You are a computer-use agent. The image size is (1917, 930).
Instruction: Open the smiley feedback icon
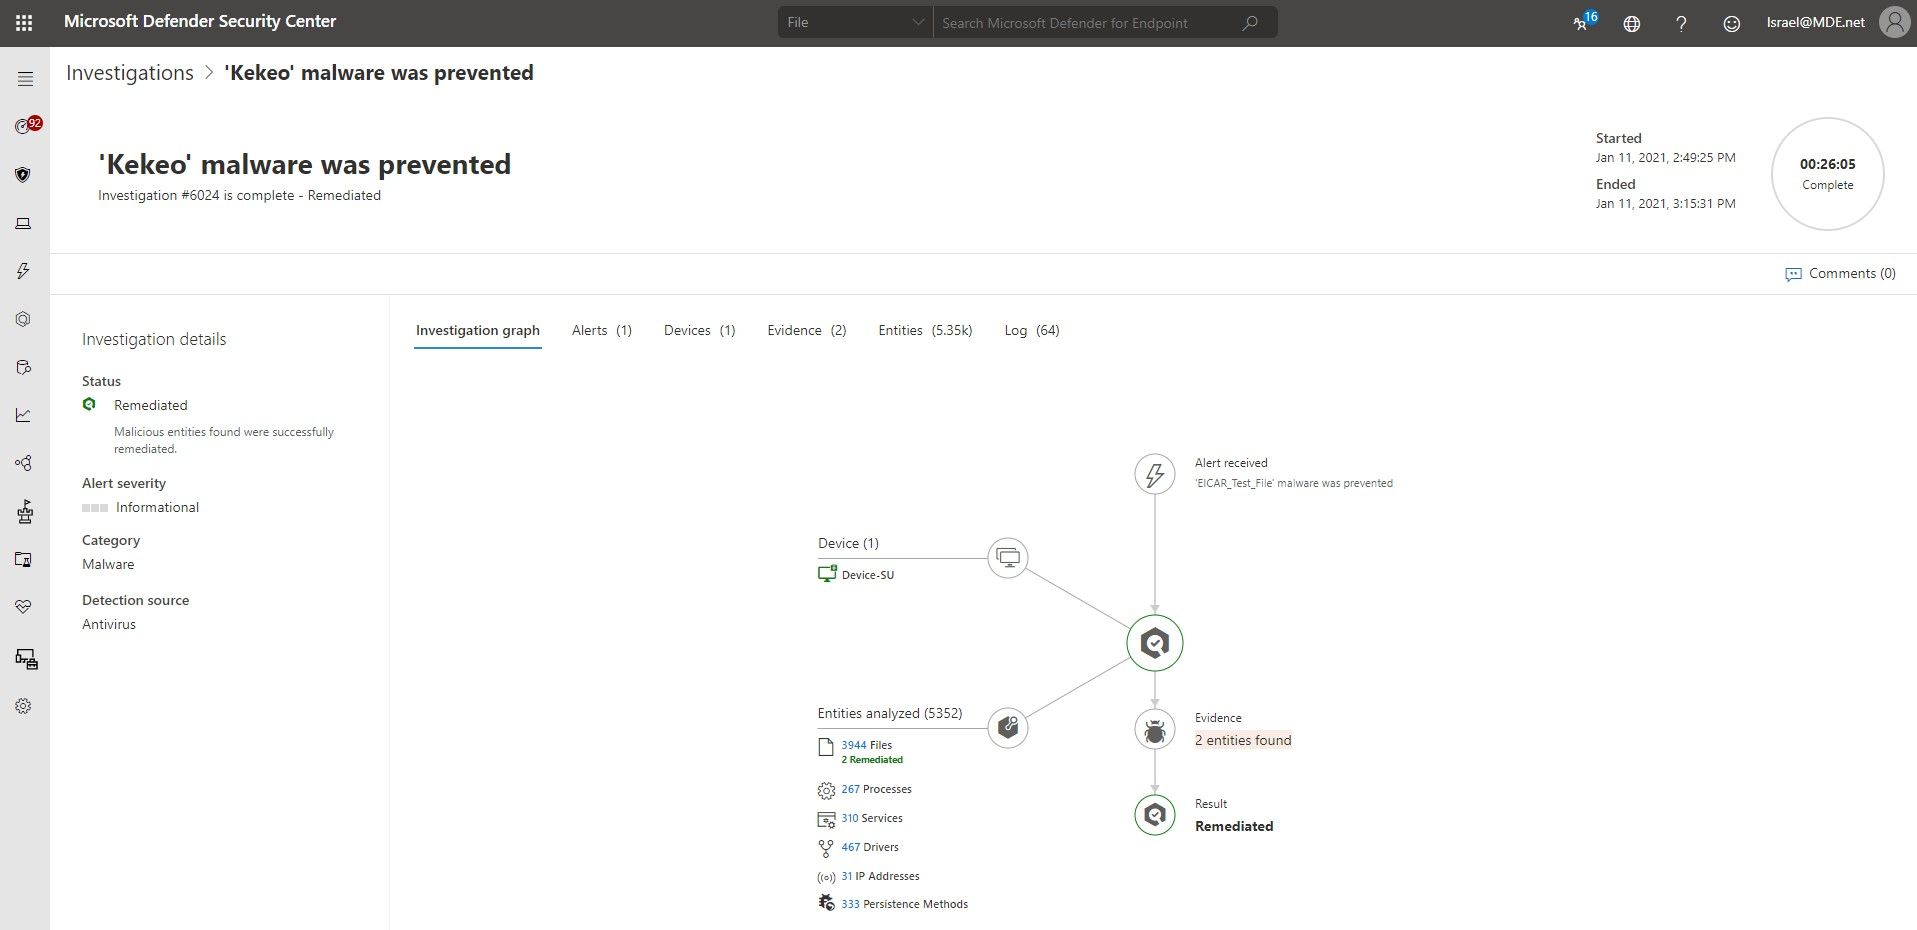coord(1732,23)
